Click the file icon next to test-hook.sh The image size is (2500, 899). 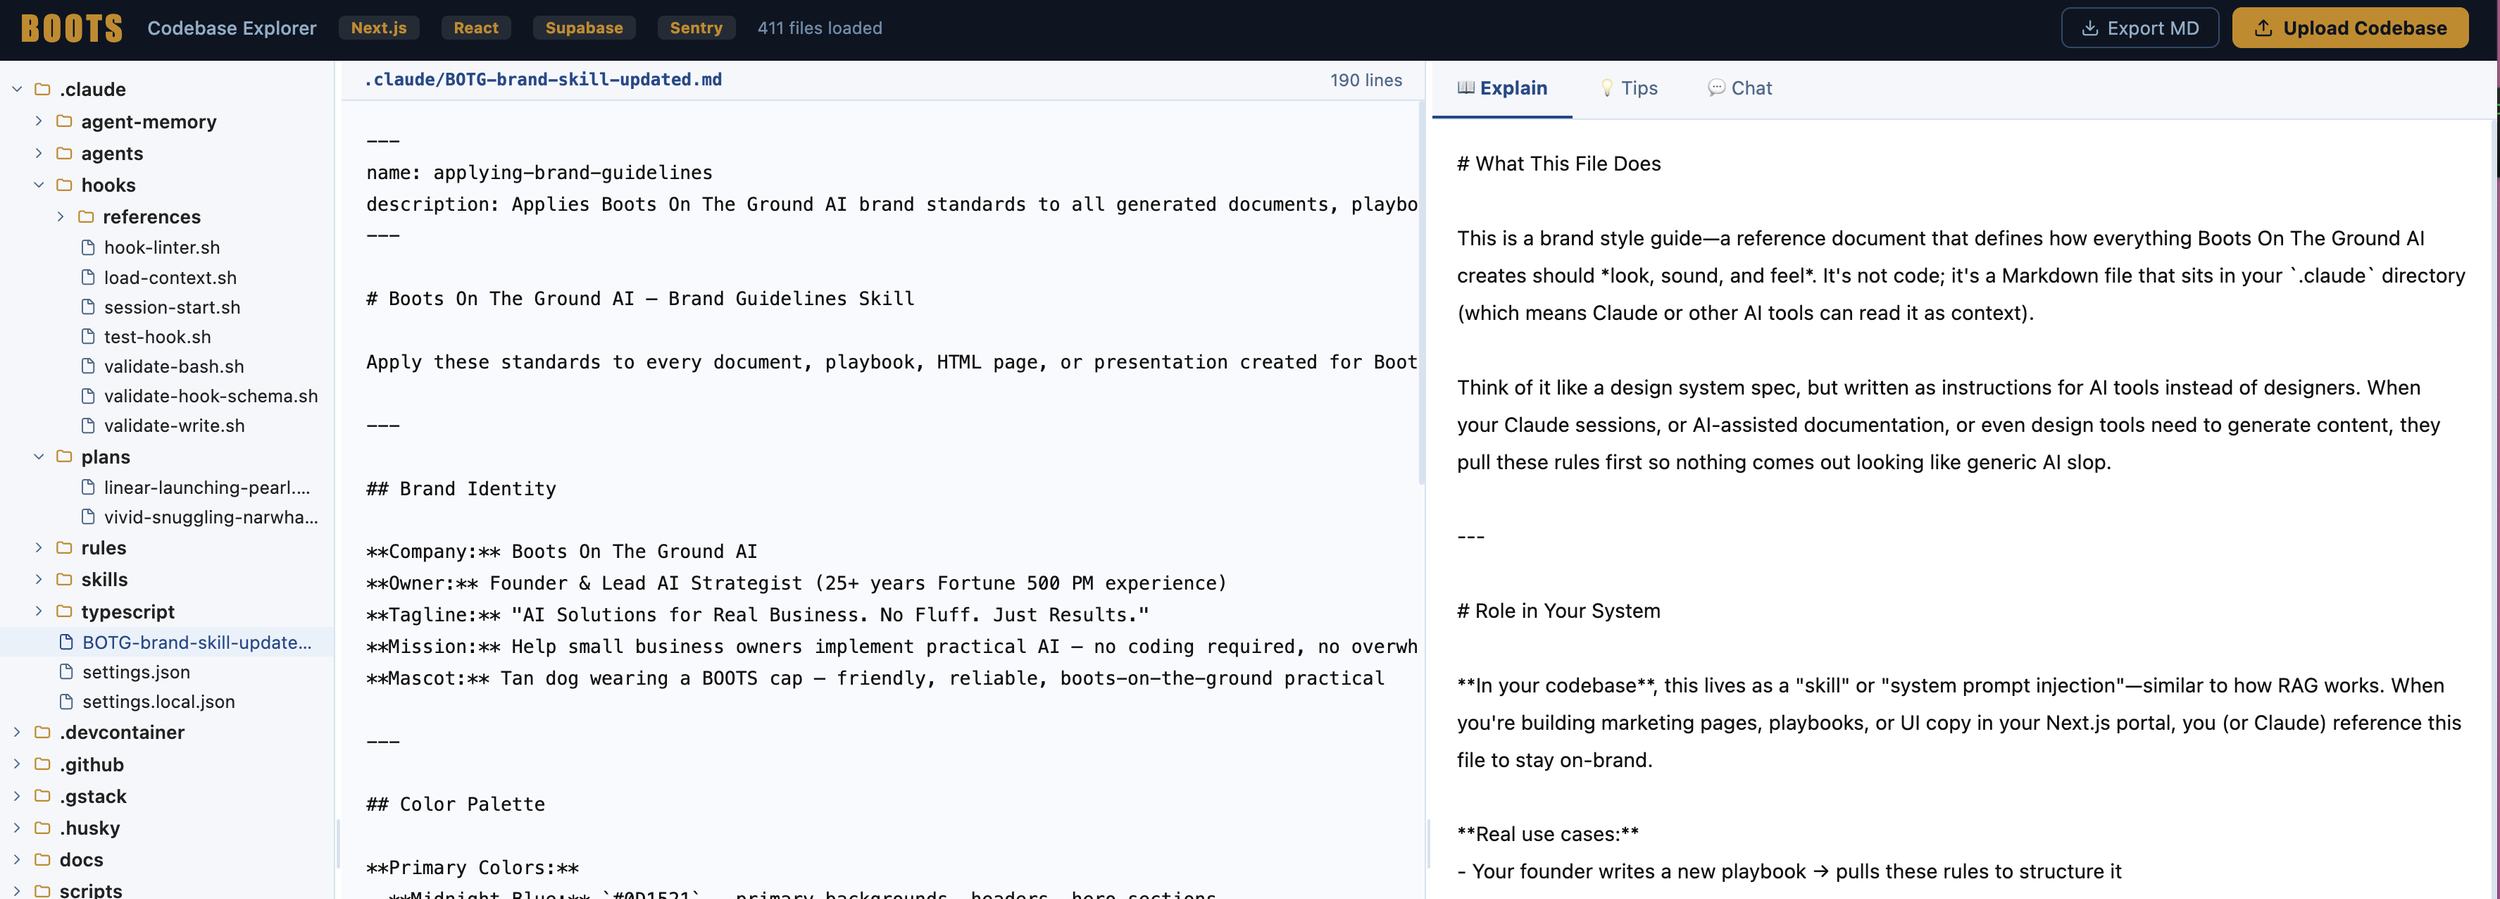[x=88, y=337]
